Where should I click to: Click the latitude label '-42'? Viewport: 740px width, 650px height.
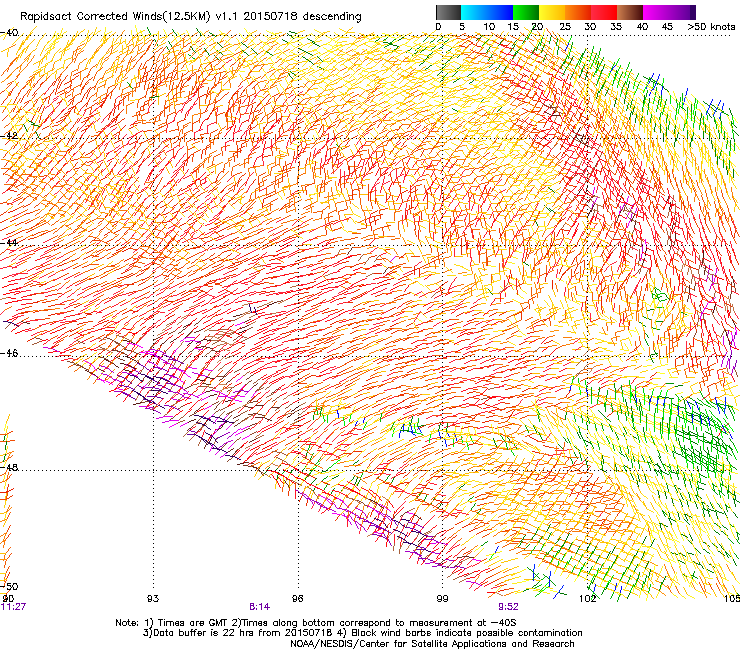tap(9, 135)
